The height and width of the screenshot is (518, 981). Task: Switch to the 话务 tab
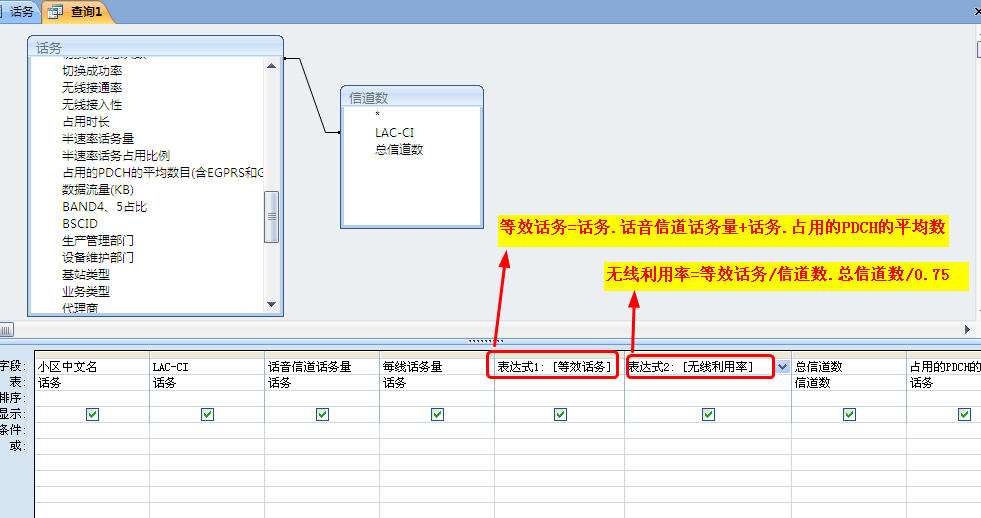coord(22,12)
